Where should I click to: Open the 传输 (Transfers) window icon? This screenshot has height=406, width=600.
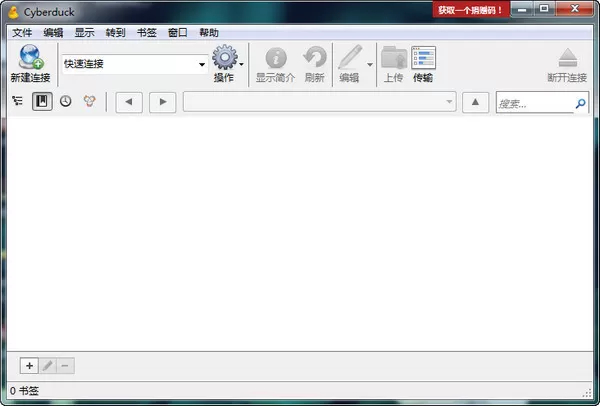click(423, 58)
